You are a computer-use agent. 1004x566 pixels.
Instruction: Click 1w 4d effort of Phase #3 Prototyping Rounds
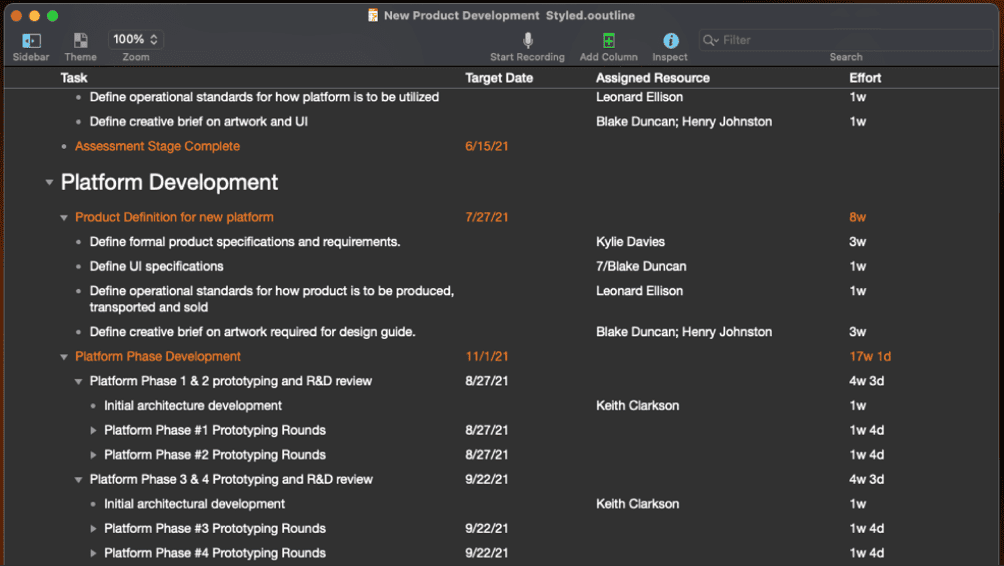point(866,528)
